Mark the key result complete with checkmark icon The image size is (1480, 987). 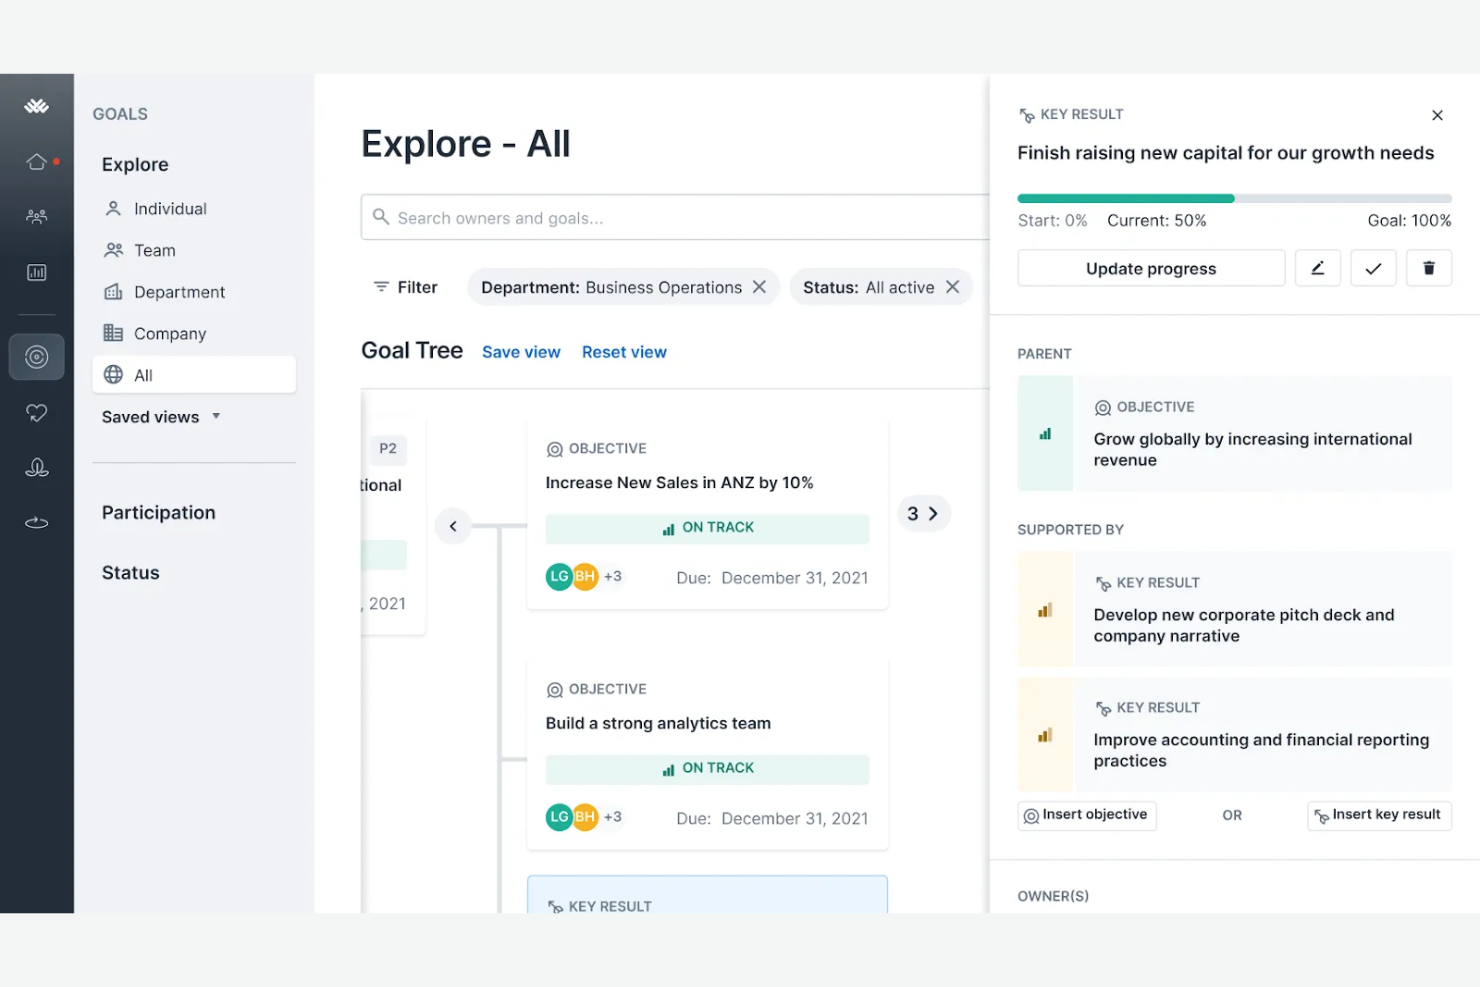click(1373, 267)
